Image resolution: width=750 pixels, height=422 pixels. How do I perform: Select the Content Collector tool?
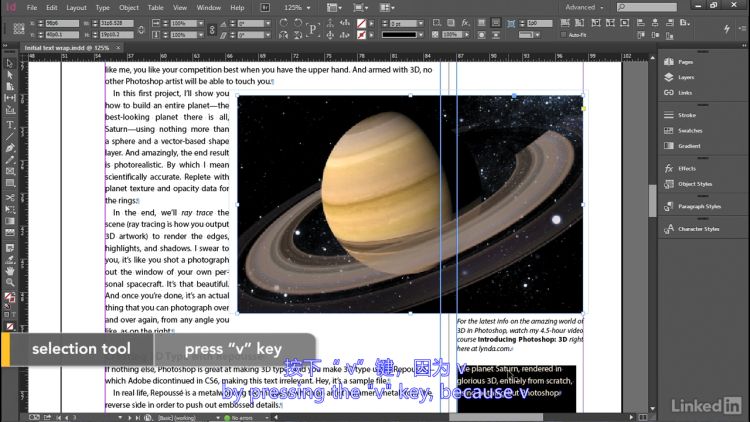[10, 110]
